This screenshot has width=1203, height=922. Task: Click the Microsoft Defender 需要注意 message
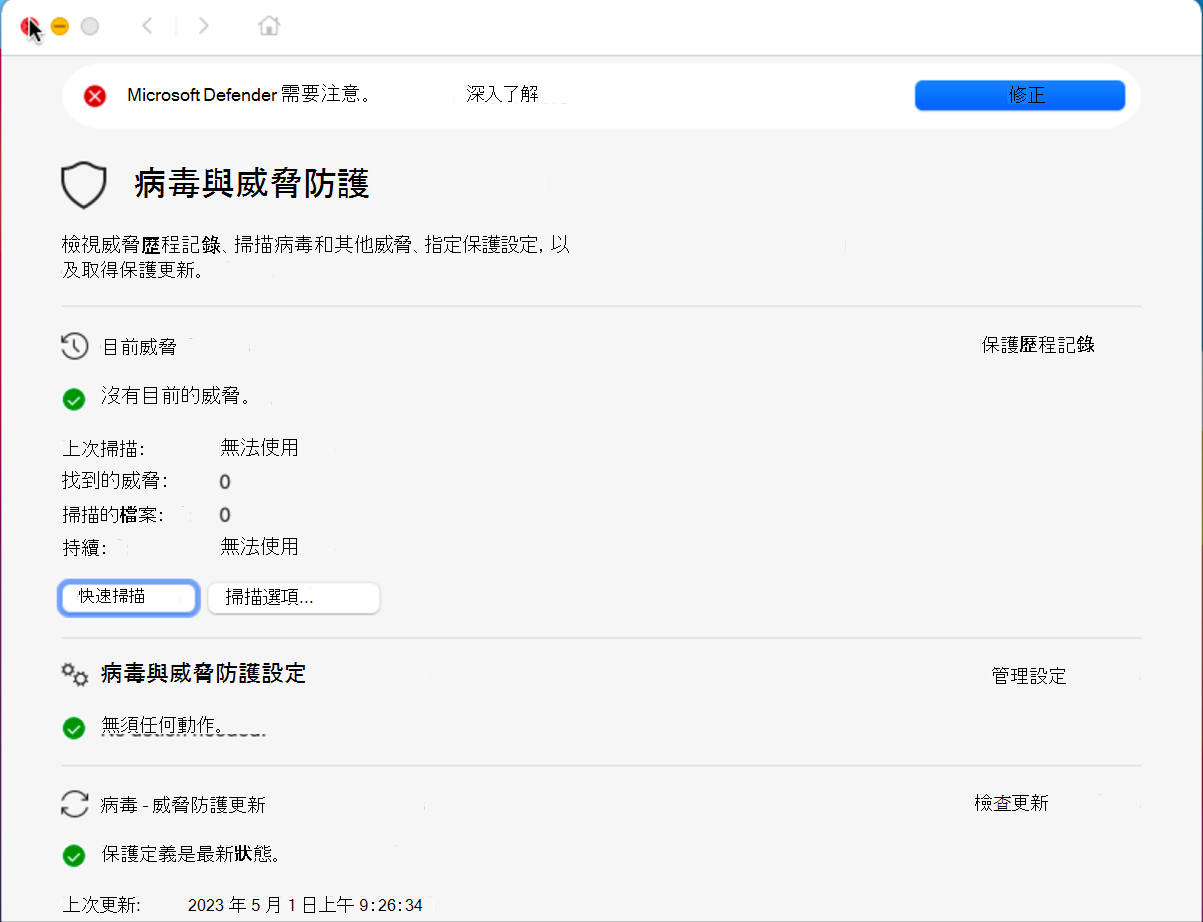[249, 95]
